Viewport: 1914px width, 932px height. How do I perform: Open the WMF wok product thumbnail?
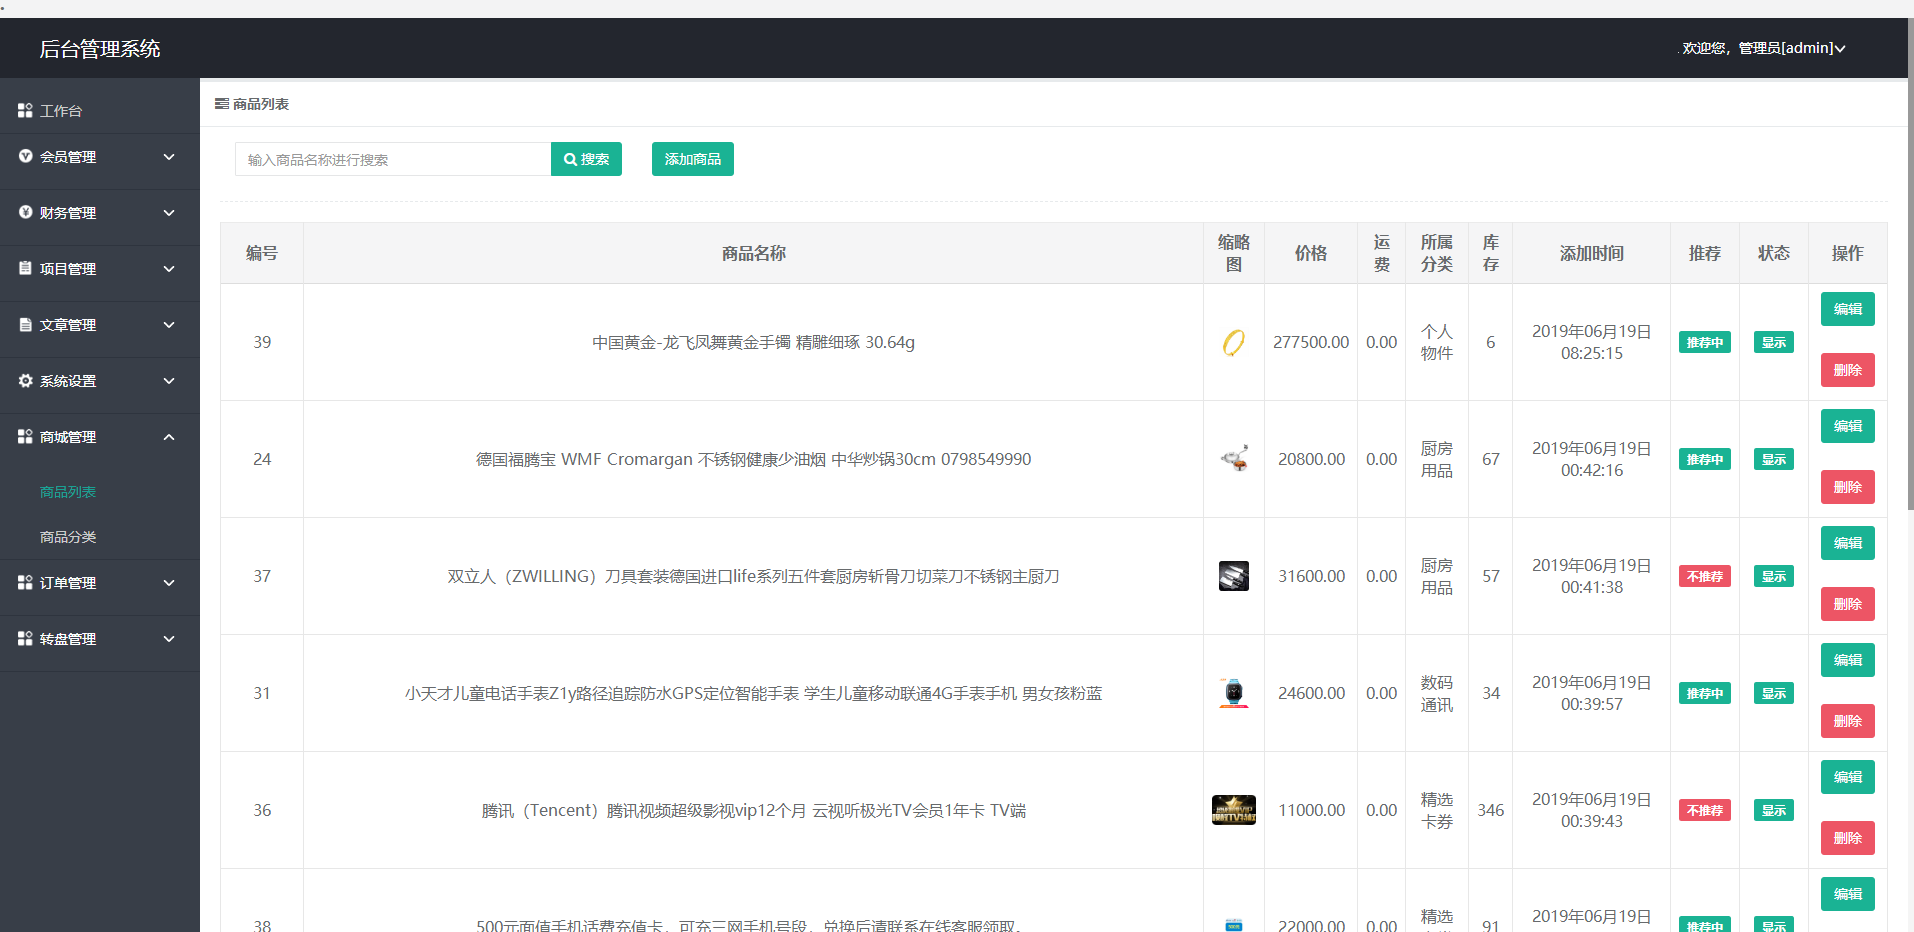1234,459
